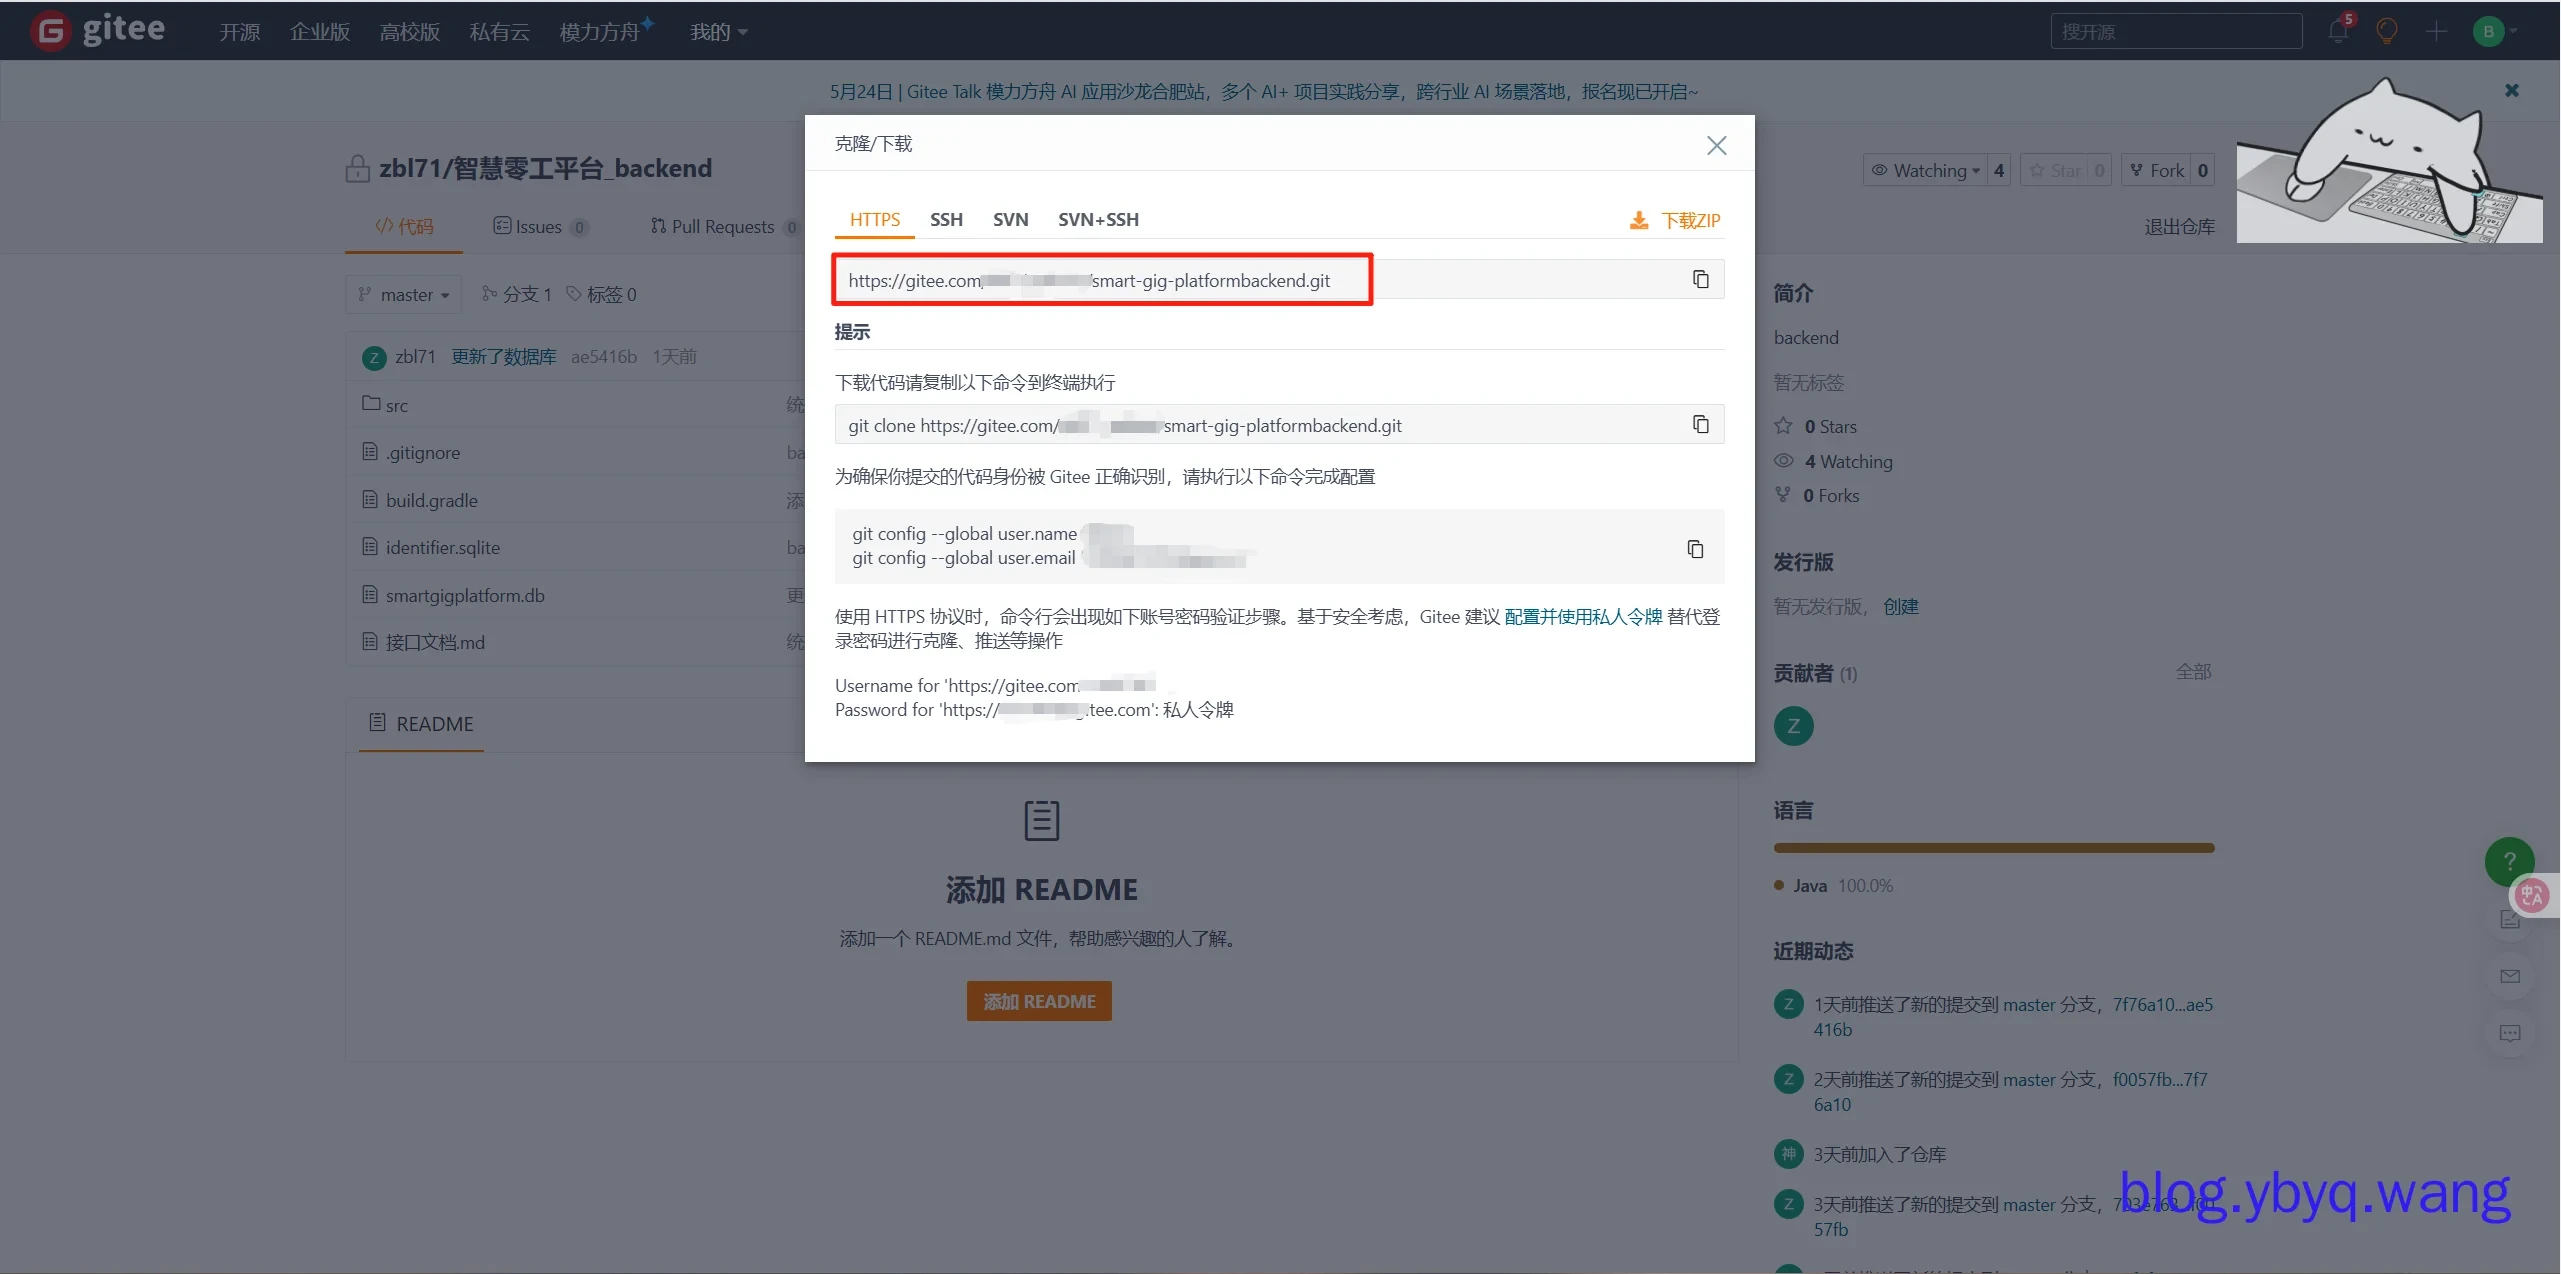This screenshot has height=1274, width=2561.
Task: Open commit message 更新了数据库
Action: coord(503,356)
